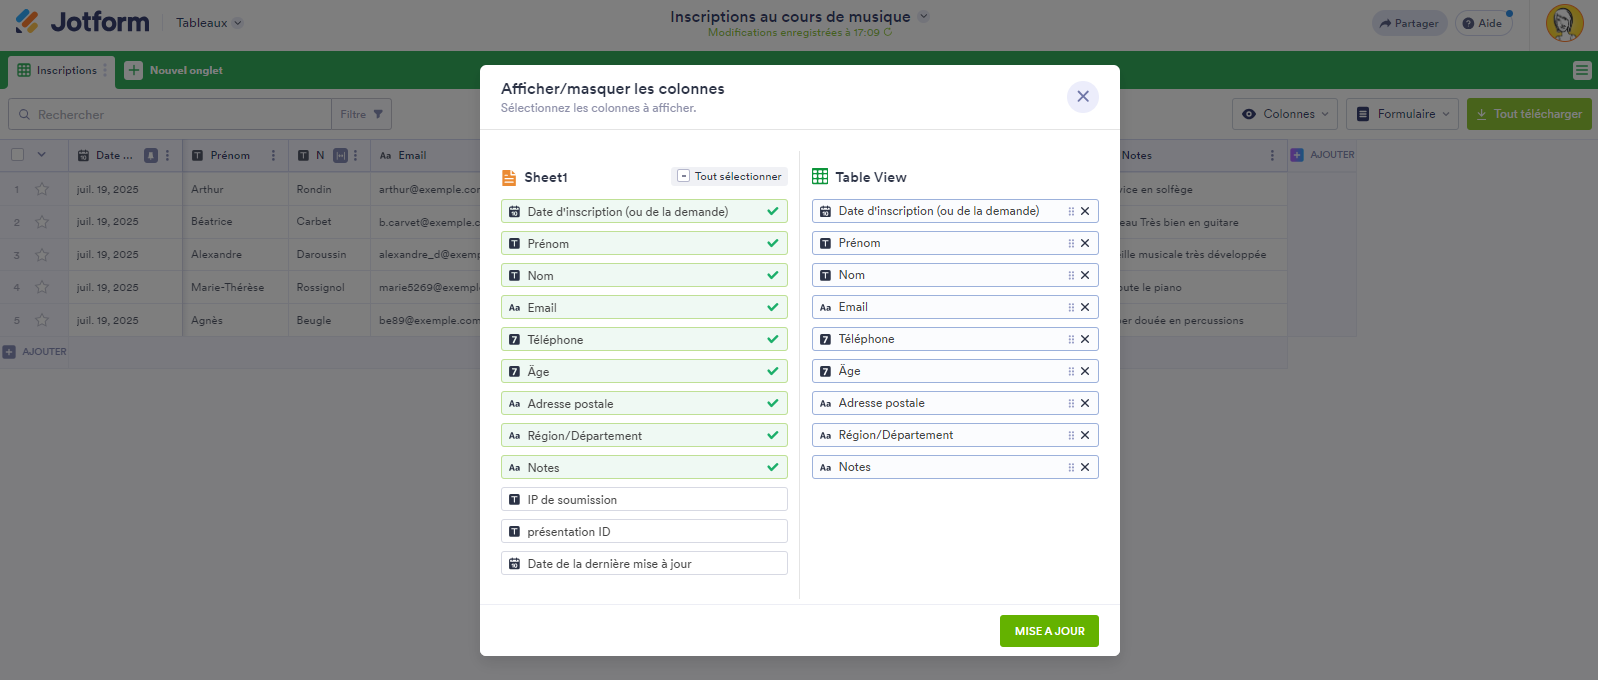Remove Email column from Table View
The width and height of the screenshot is (1598, 680).
tap(1085, 307)
